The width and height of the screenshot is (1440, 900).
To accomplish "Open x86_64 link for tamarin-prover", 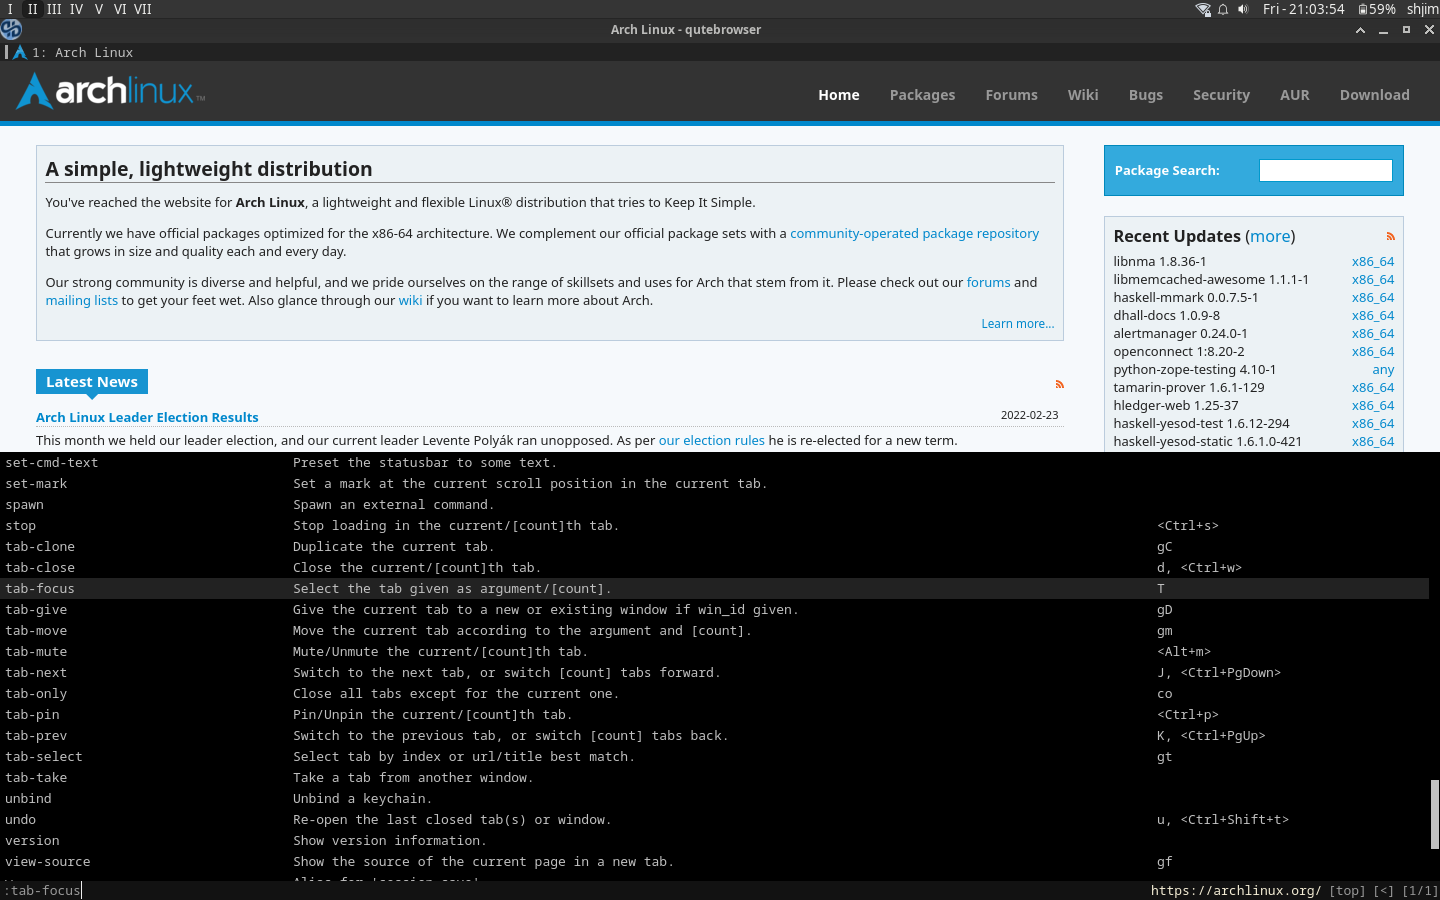I will (x=1373, y=387).
